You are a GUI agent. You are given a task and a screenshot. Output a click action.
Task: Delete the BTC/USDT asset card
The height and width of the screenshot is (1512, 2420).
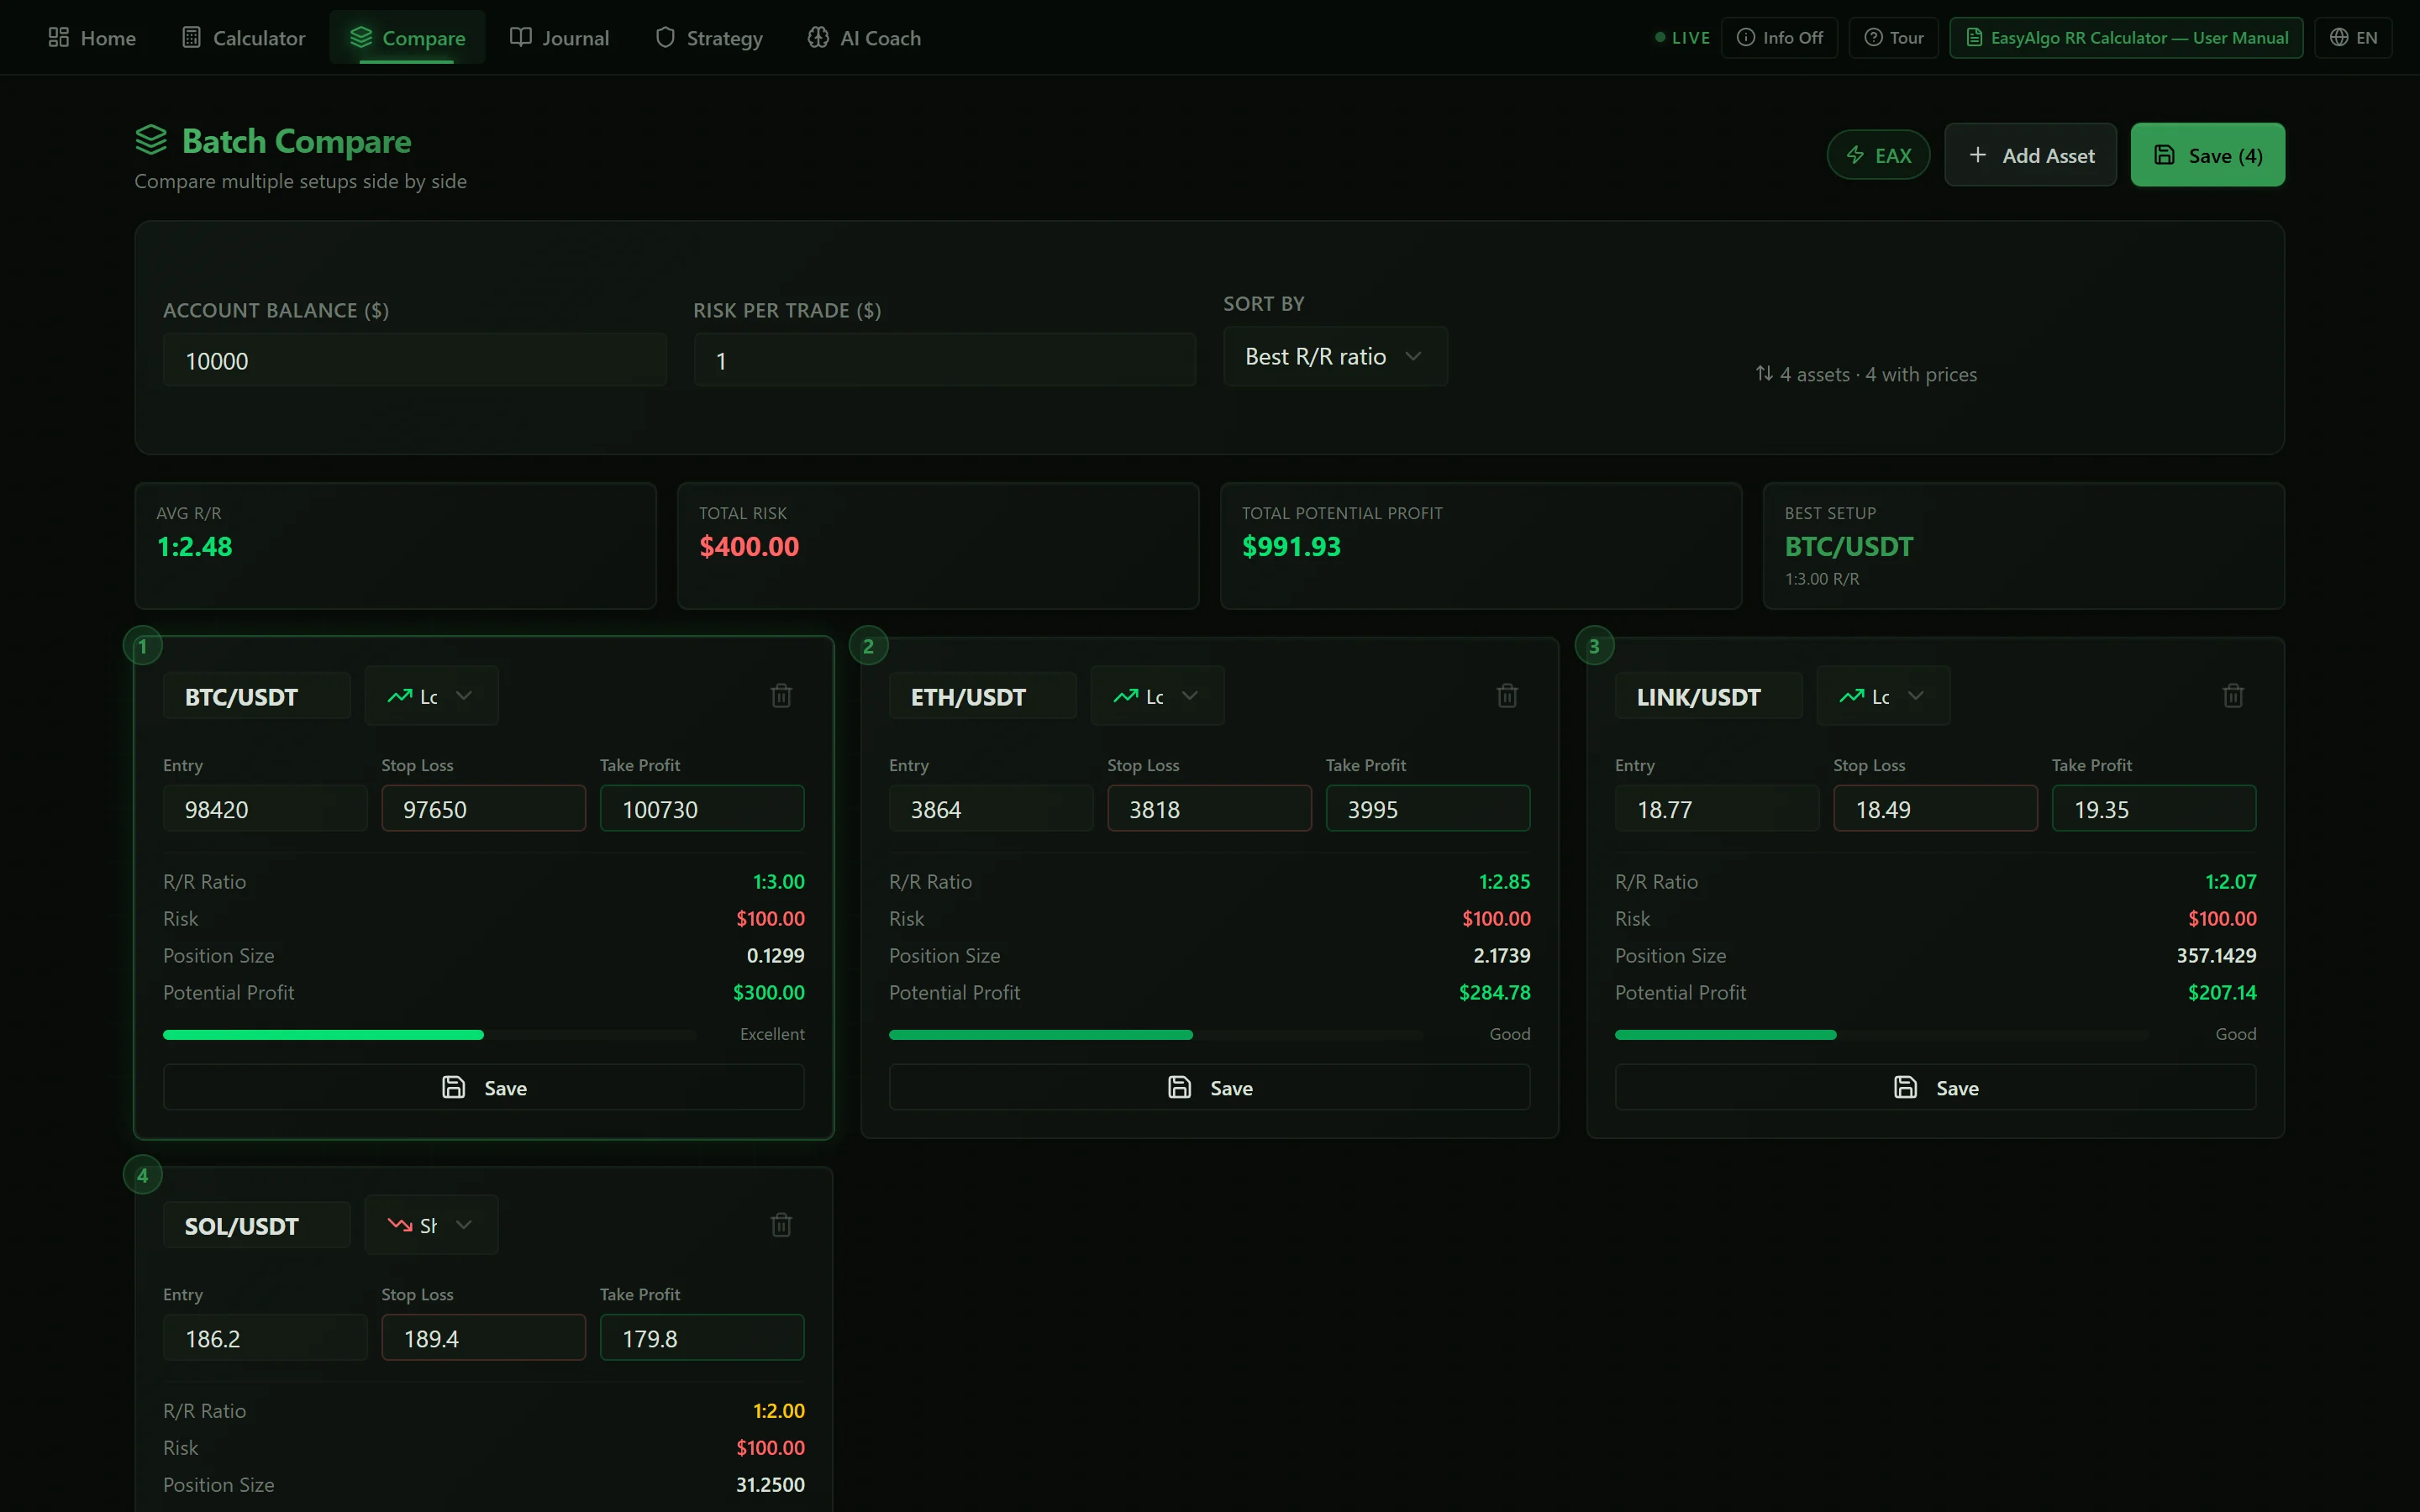coord(781,696)
